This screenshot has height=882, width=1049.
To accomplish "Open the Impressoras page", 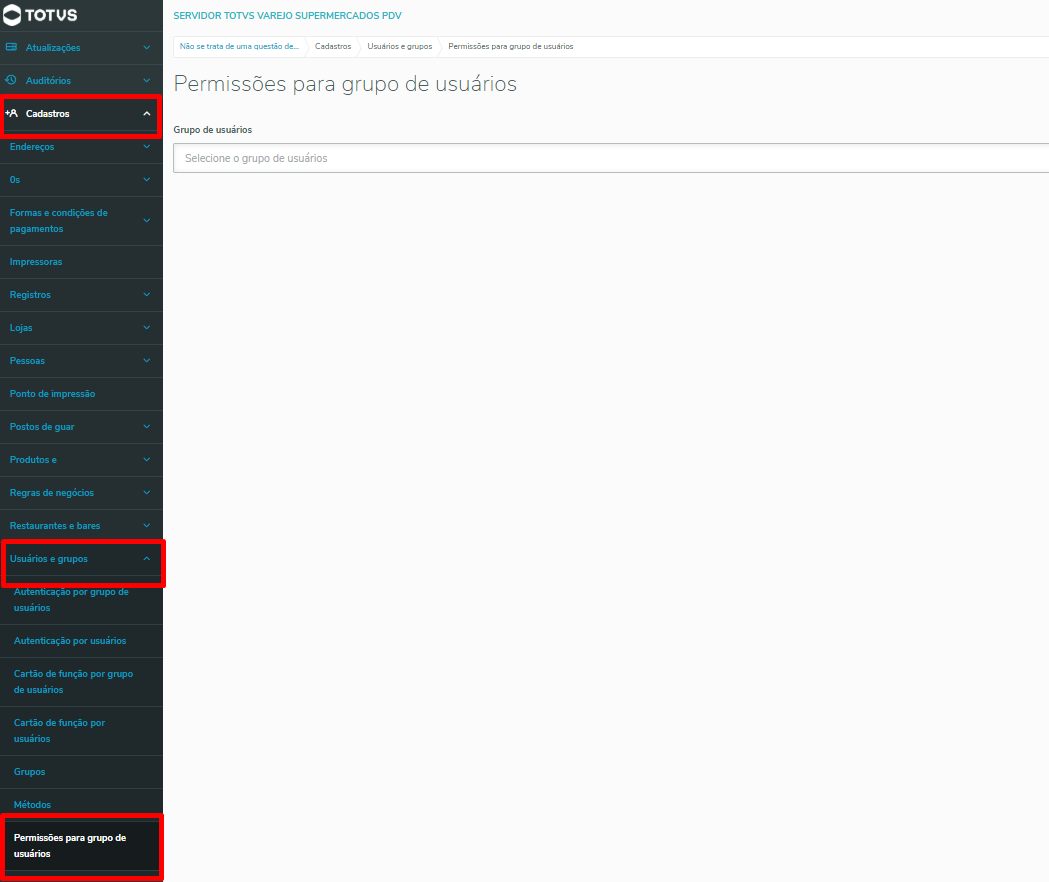I will click(81, 262).
